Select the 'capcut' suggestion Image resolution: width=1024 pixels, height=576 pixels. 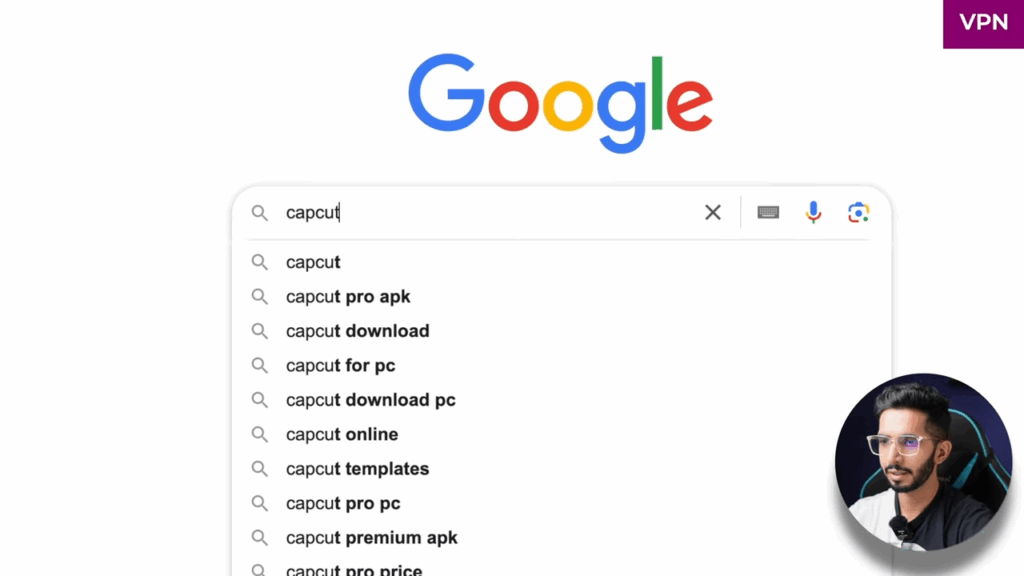(x=313, y=262)
